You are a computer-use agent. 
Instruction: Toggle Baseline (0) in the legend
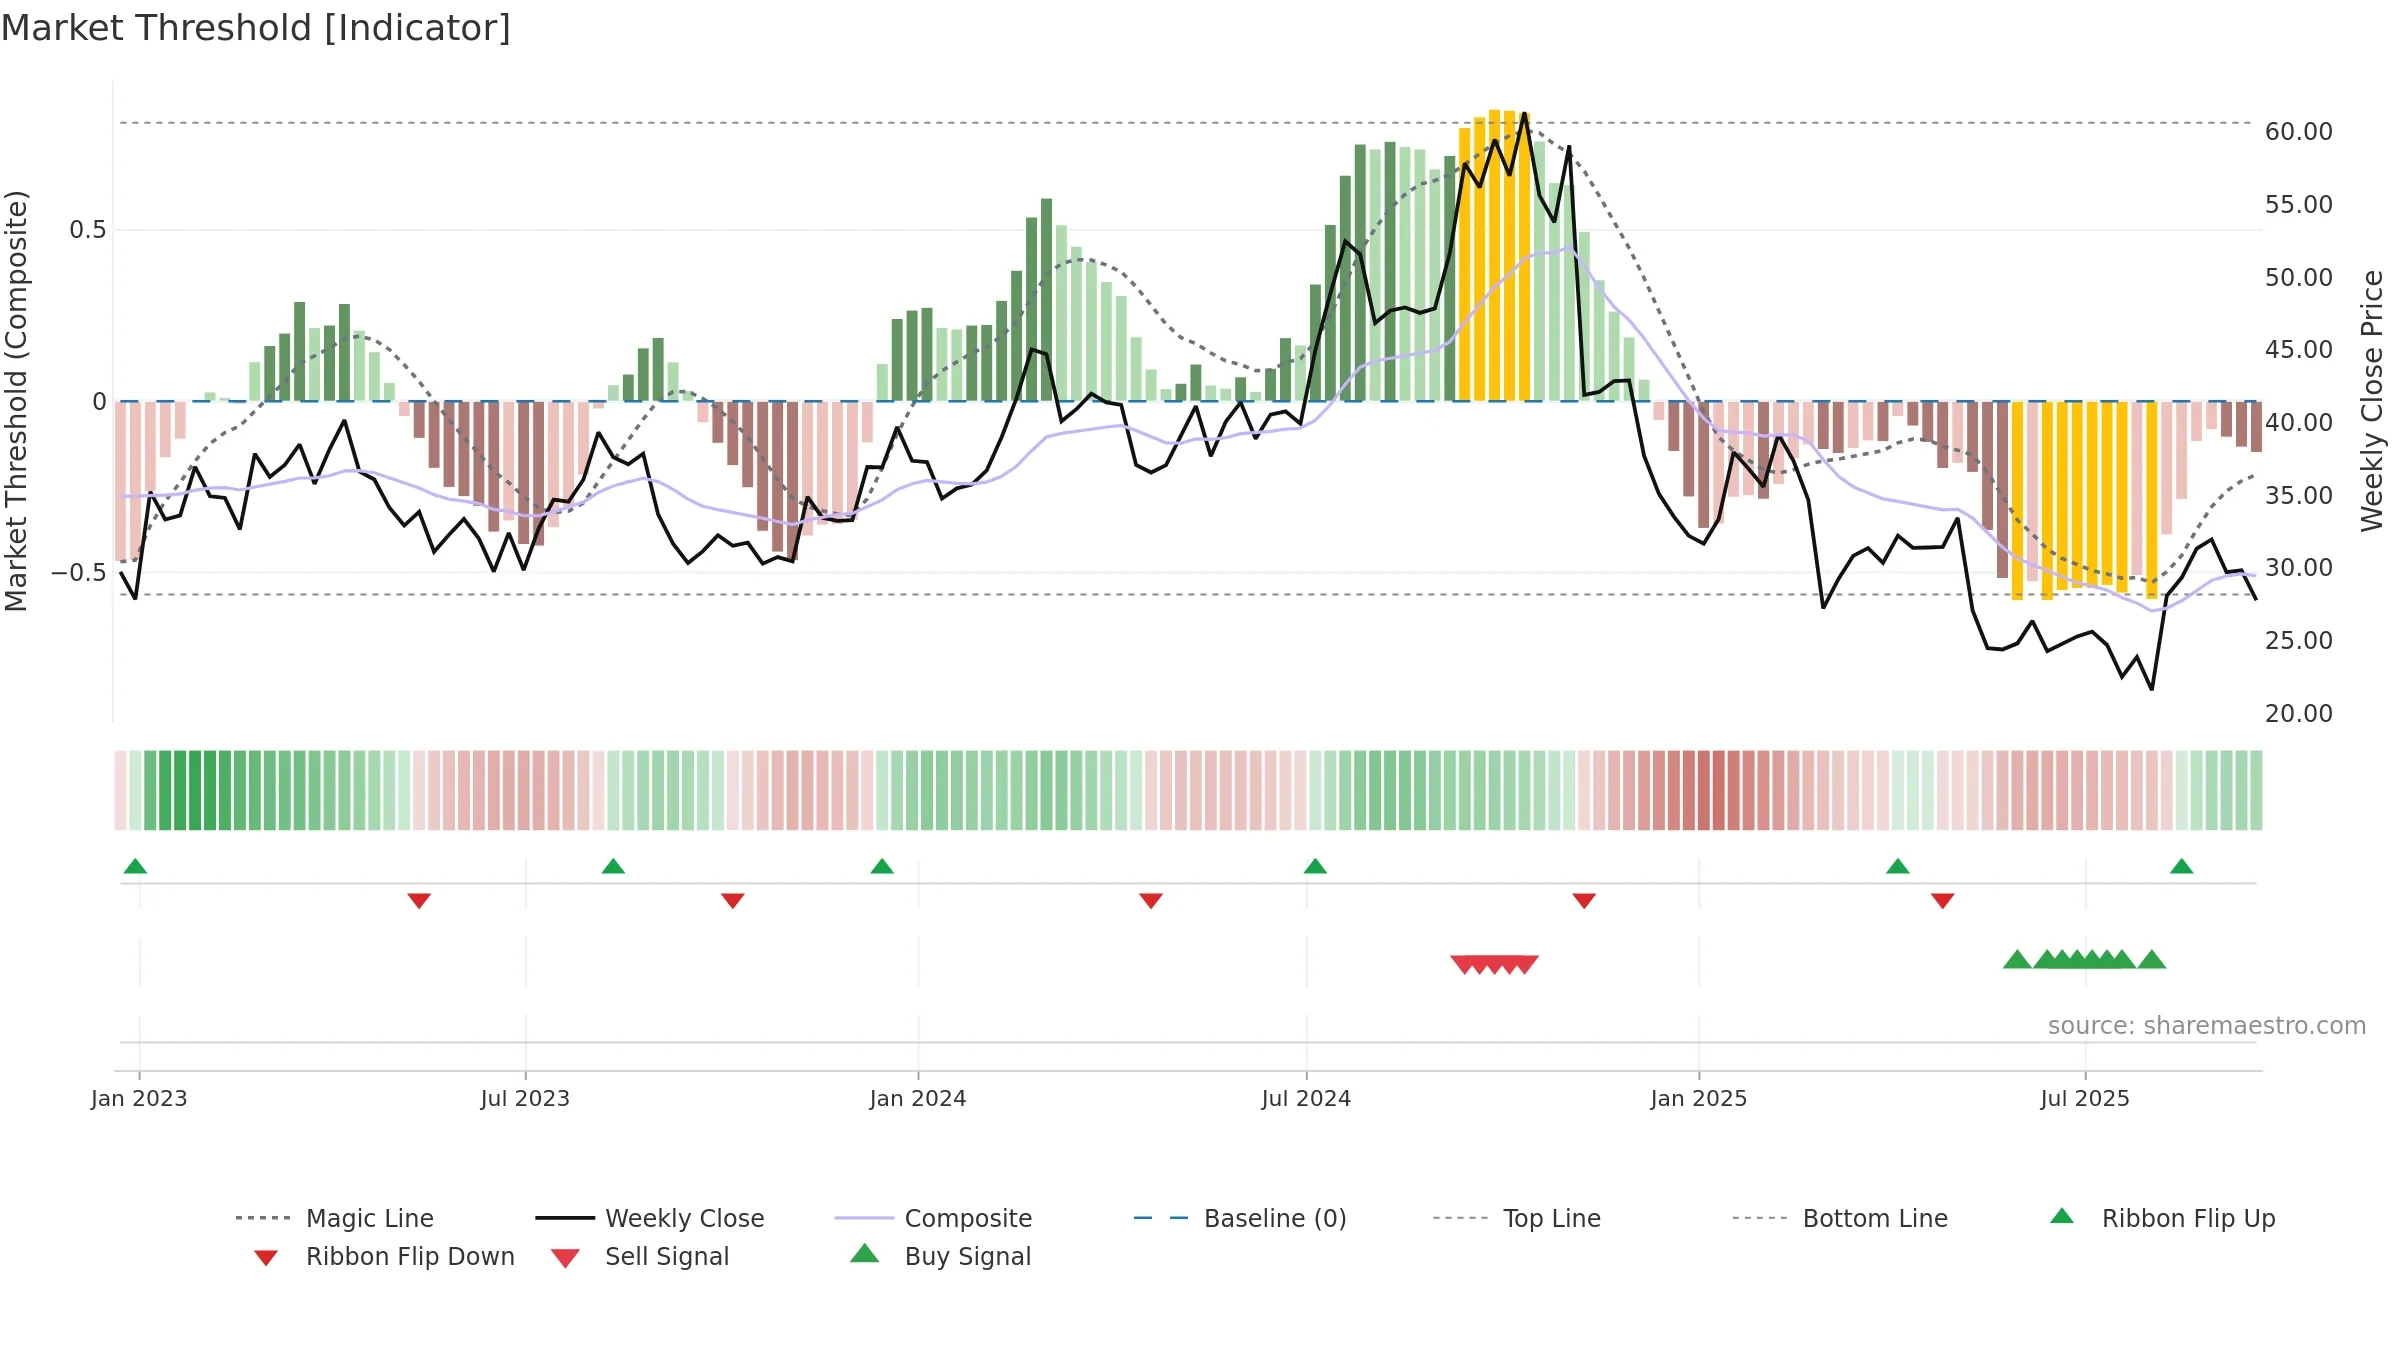point(1240,1218)
